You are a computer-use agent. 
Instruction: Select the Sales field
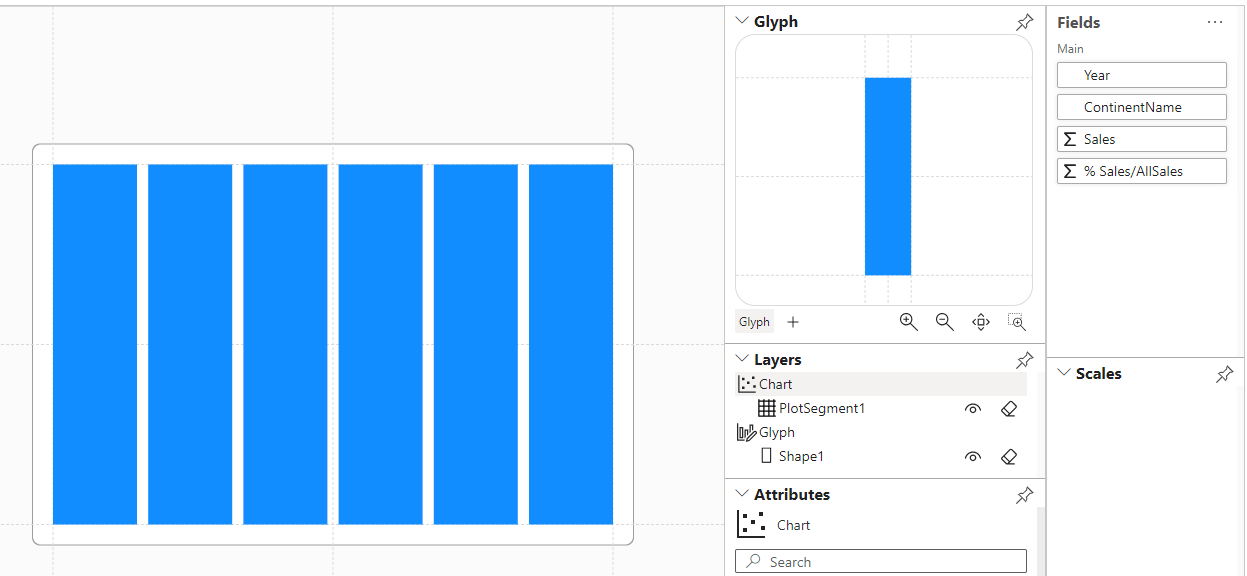pos(1142,139)
